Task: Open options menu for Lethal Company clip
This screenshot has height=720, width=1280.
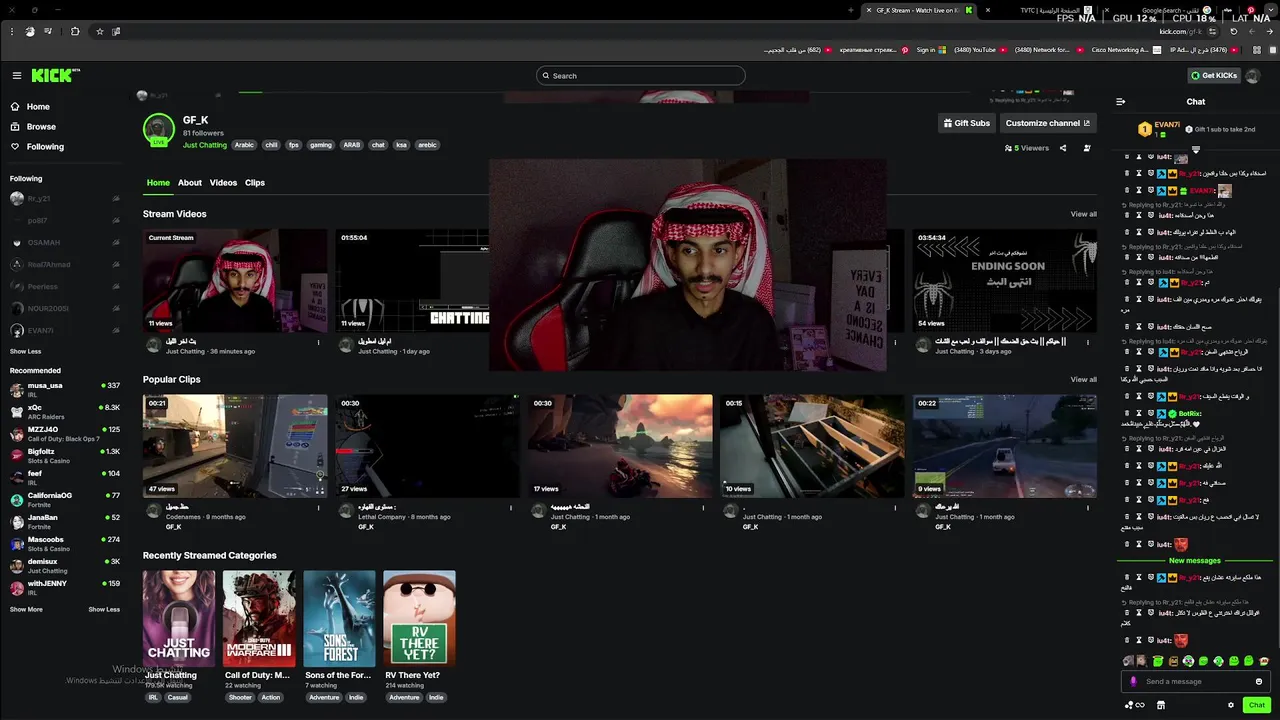Action: pos(511,508)
